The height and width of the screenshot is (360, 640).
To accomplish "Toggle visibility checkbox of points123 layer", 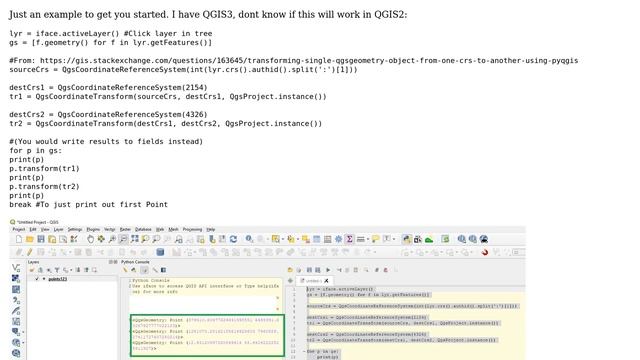I will [37, 279].
